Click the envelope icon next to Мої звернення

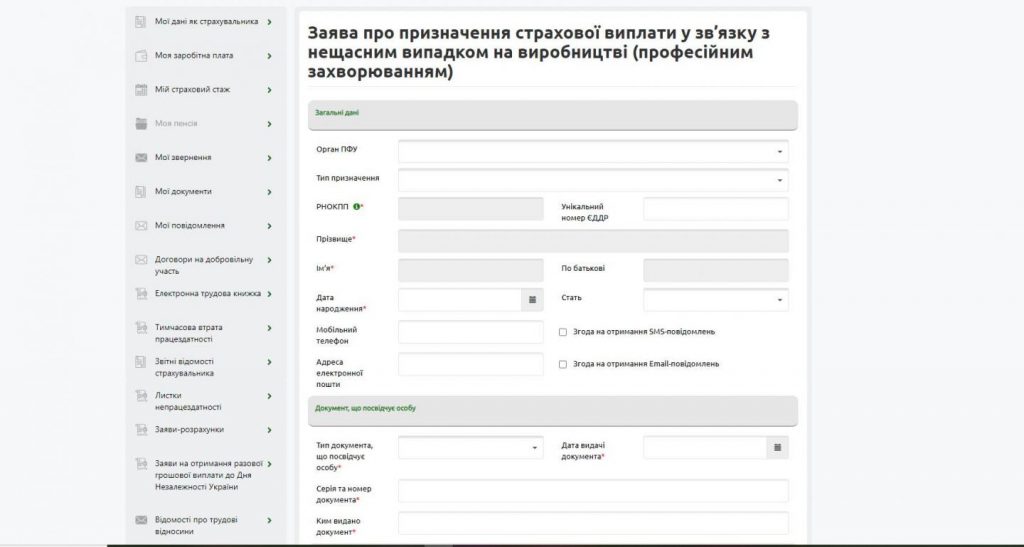pyautogui.click(x=142, y=157)
